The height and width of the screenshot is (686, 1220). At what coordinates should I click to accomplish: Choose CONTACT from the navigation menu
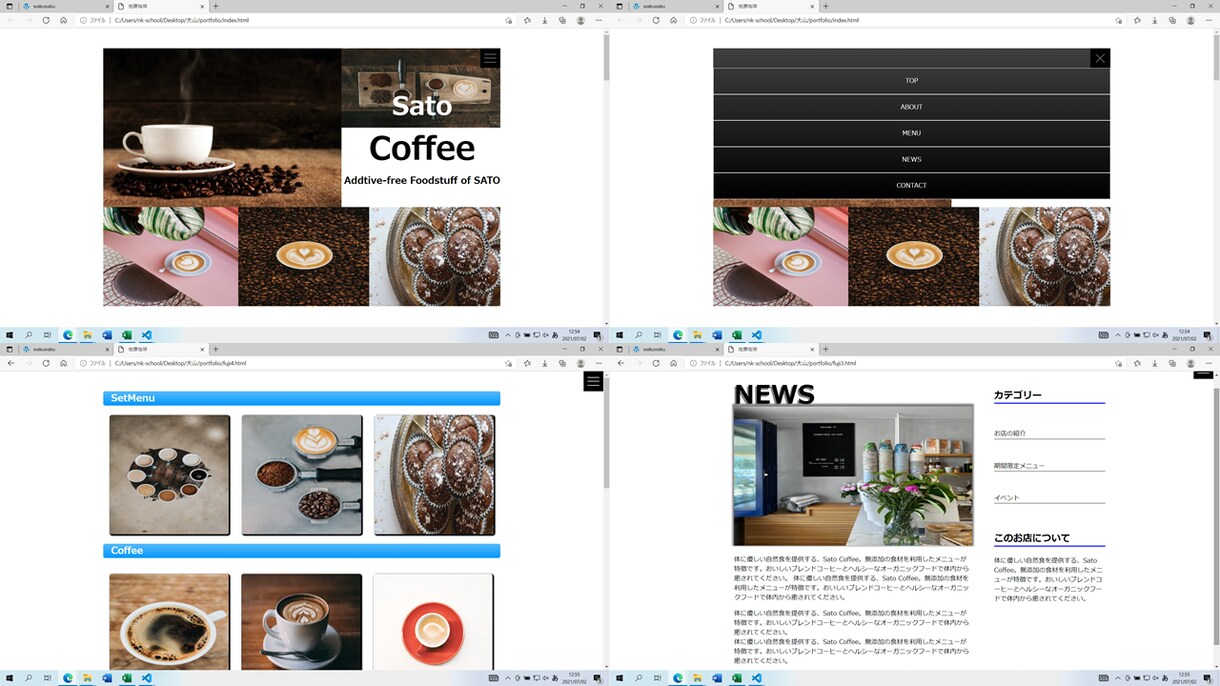click(x=911, y=185)
